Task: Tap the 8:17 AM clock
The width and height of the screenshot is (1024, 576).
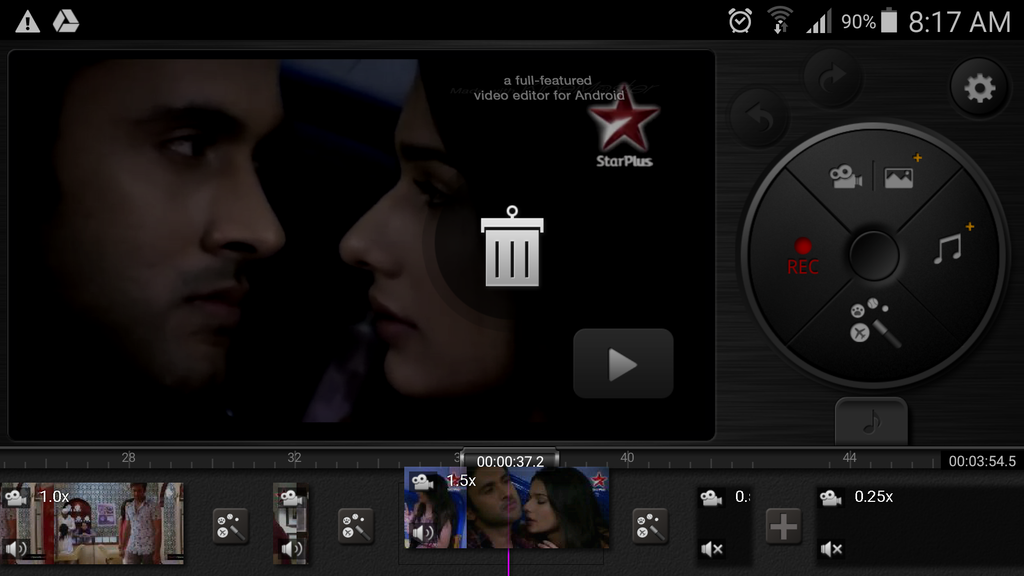Action: click(959, 22)
